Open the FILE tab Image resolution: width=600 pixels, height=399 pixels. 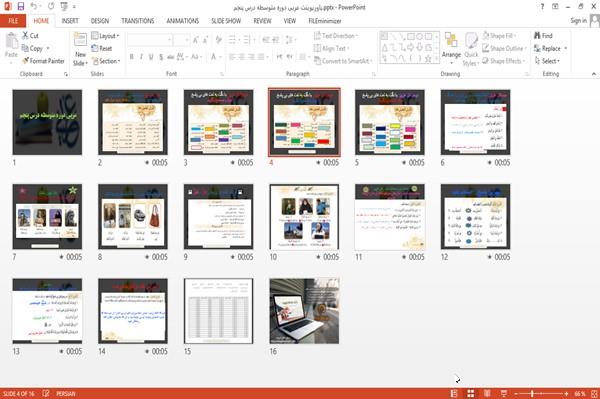[x=13, y=21]
